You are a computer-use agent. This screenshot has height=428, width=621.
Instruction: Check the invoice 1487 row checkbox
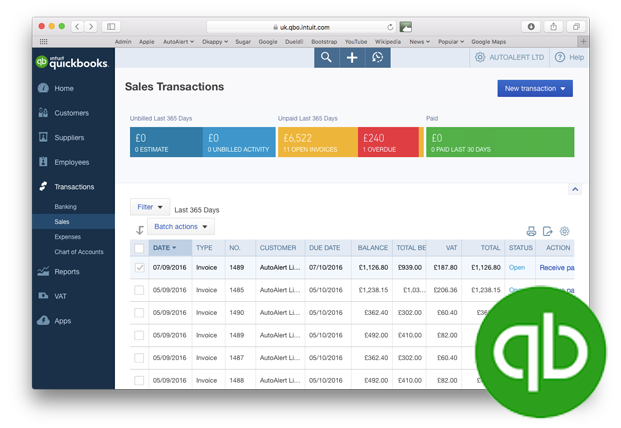click(139, 358)
